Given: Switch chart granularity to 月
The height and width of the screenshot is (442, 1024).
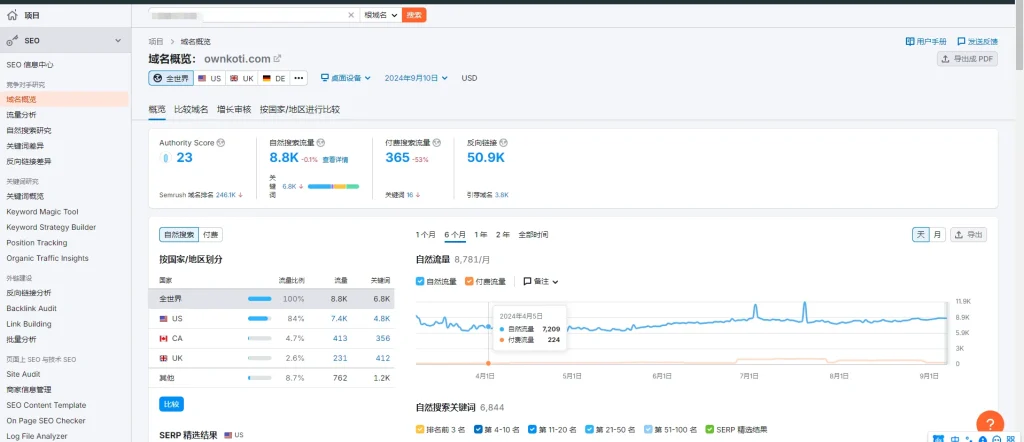Looking at the screenshot, I should [937, 234].
